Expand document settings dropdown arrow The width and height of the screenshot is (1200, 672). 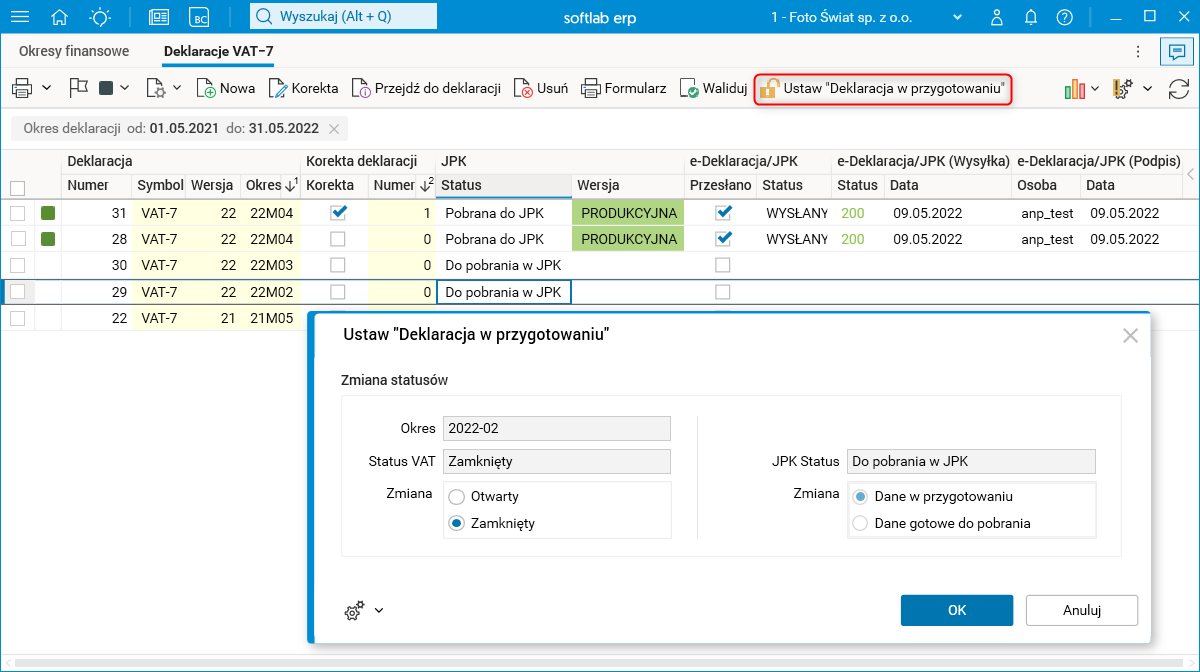(177, 88)
